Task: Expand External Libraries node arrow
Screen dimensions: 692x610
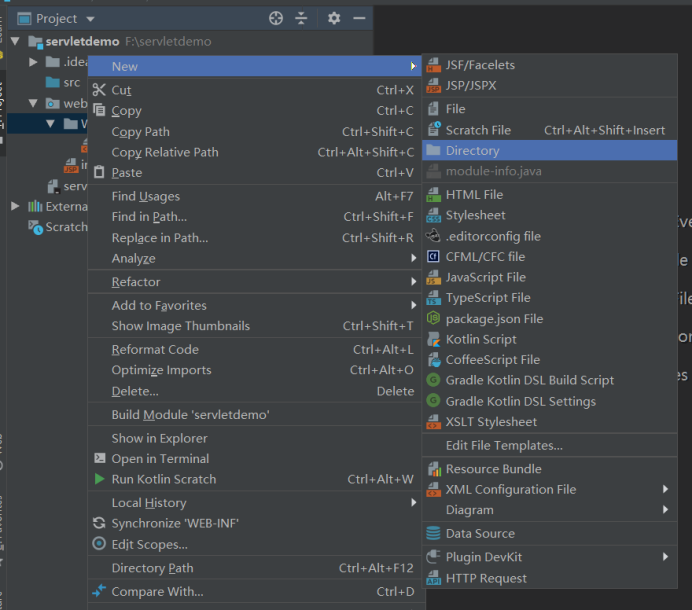Action: coord(15,206)
